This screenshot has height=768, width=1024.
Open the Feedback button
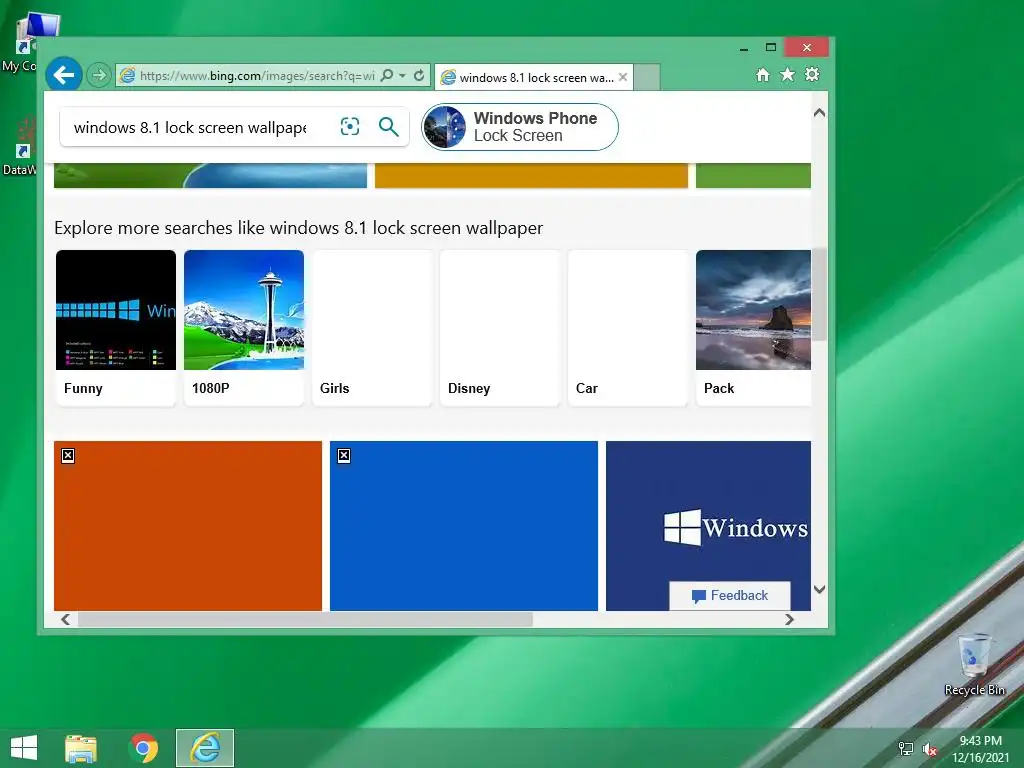coord(730,596)
